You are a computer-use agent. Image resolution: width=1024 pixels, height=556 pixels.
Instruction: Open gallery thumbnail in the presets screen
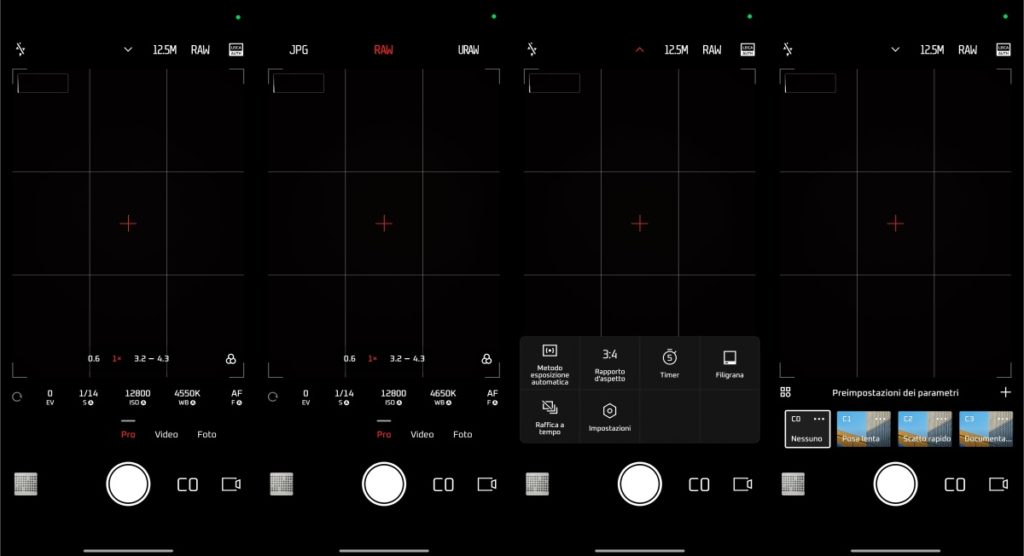coord(793,484)
